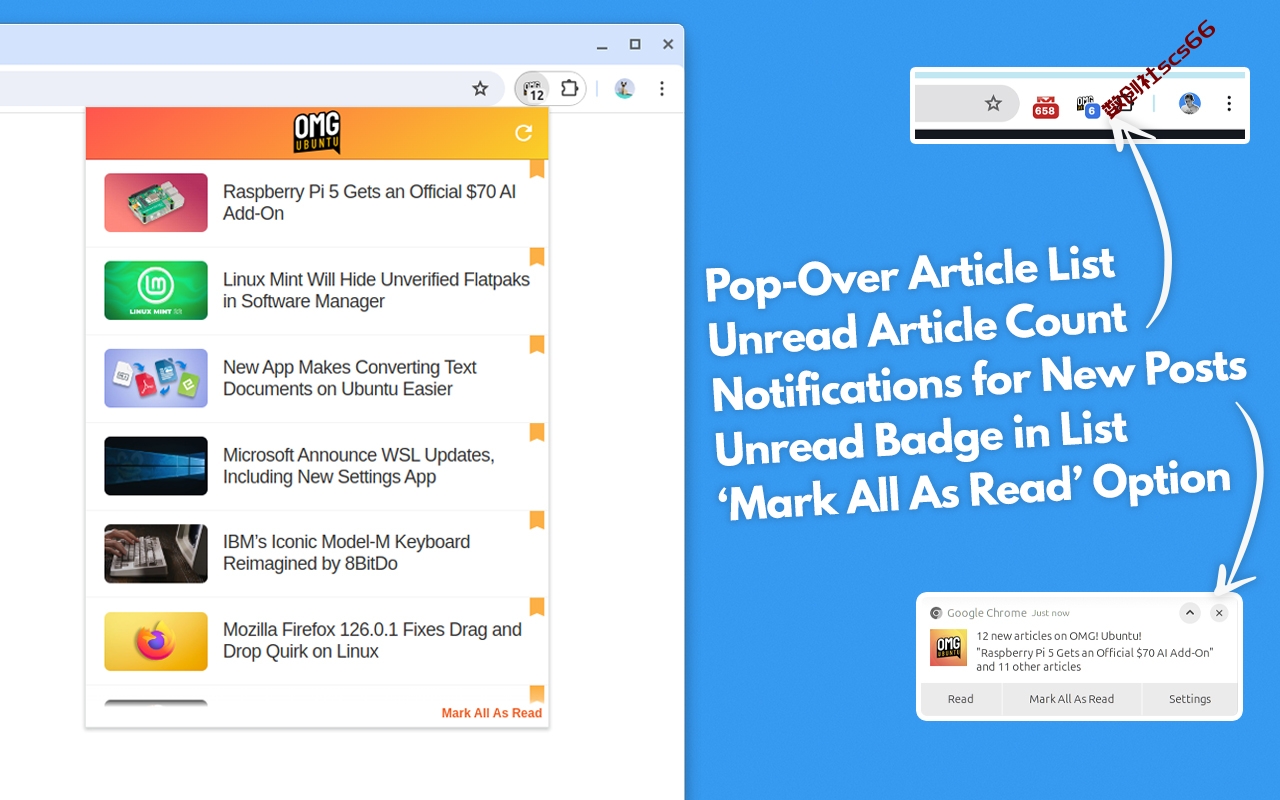Viewport: 1280px width, 800px height.
Task: Open 'IBM's Iconic Model-M Keyboard Reimagined' headline
Action: pos(346,553)
